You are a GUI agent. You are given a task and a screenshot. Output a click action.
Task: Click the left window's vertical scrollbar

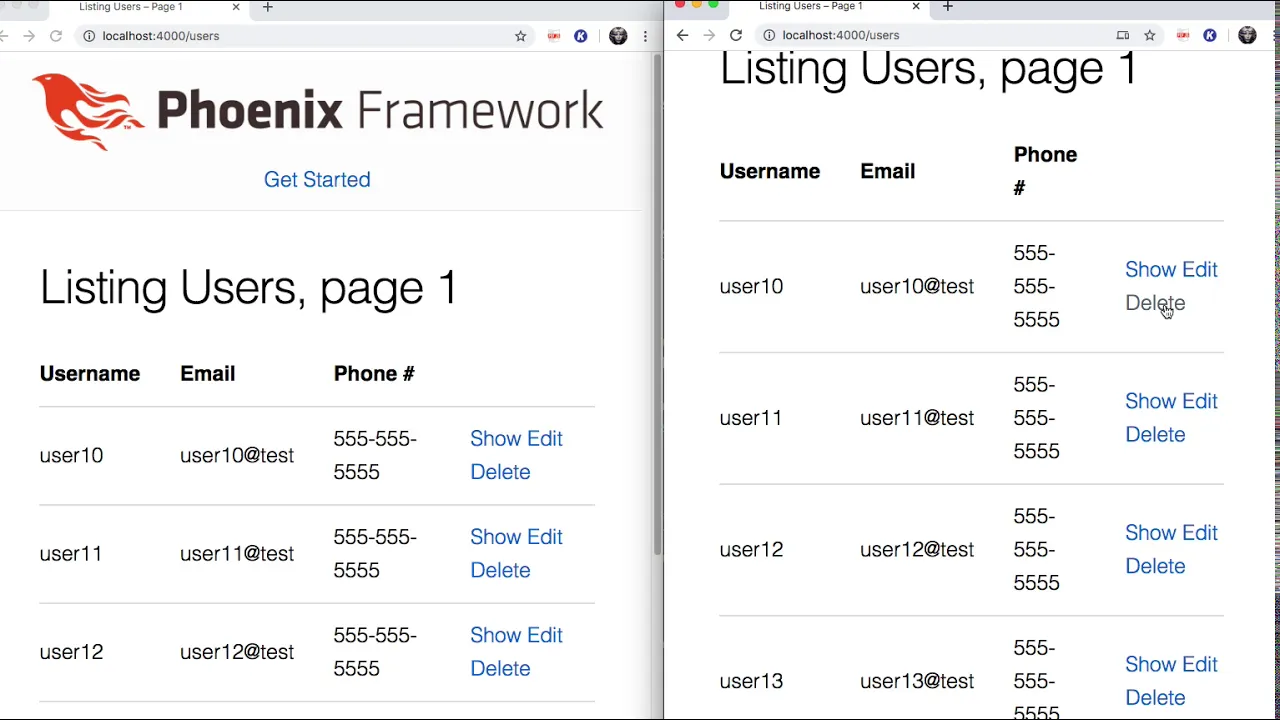point(657,304)
